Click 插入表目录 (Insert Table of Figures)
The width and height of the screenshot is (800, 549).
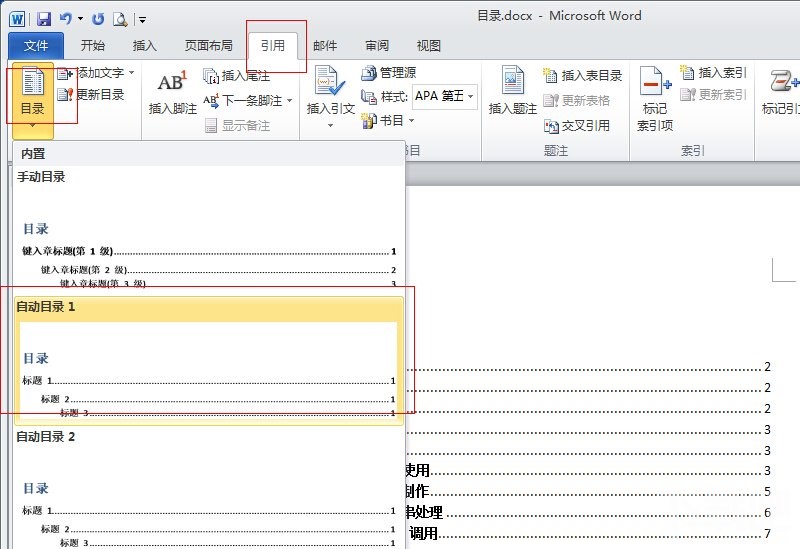582,76
